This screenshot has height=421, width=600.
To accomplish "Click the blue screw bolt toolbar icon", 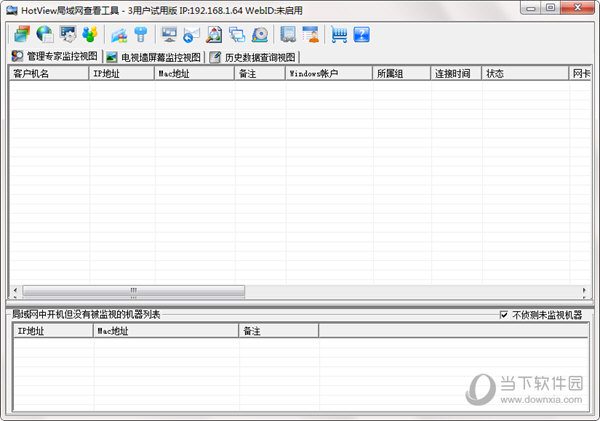I will pyautogui.click(x=141, y=34).
